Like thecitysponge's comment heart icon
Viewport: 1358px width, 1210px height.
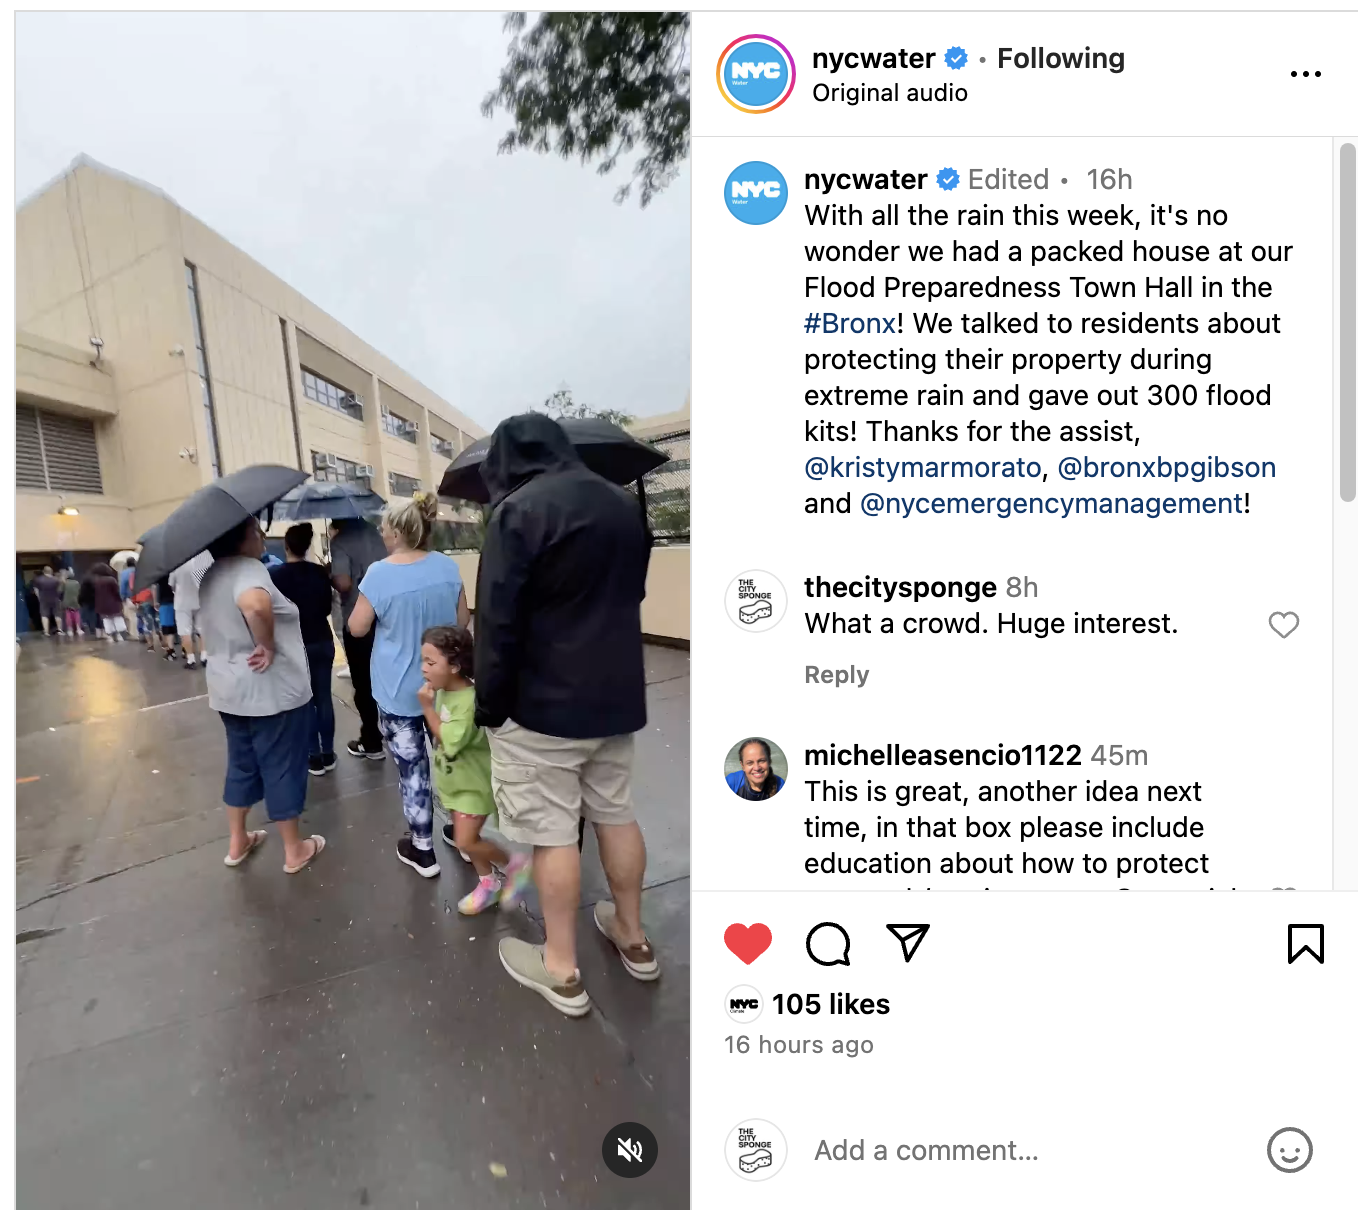coord(1284,625)
